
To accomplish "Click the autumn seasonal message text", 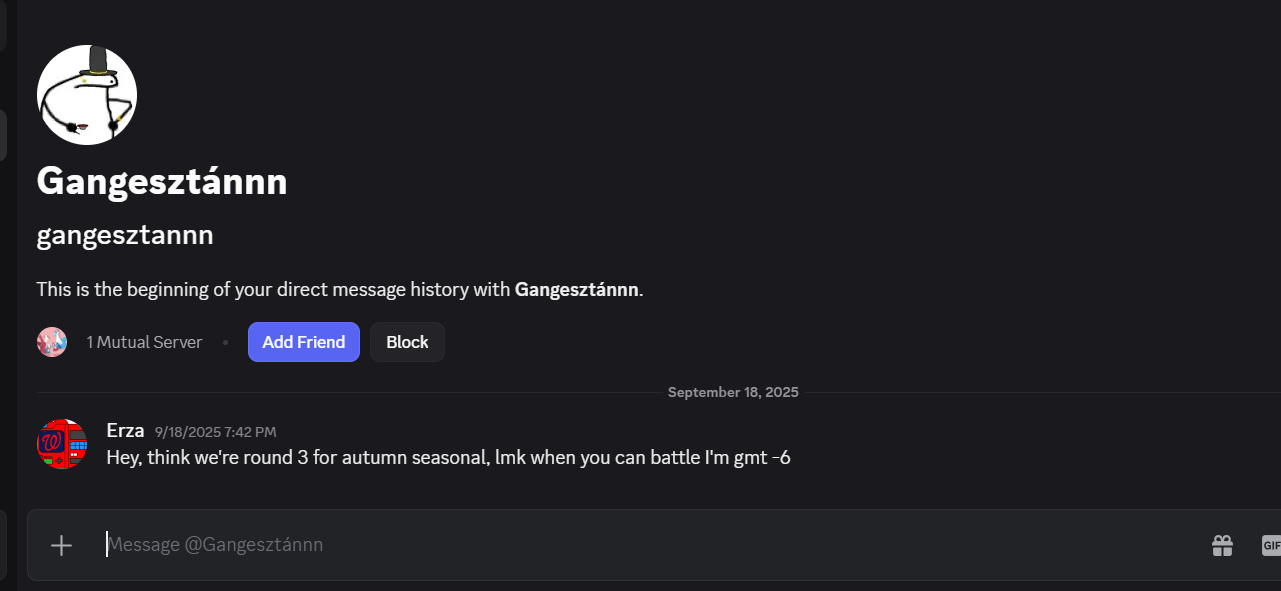I will click(x=448, y=458).
